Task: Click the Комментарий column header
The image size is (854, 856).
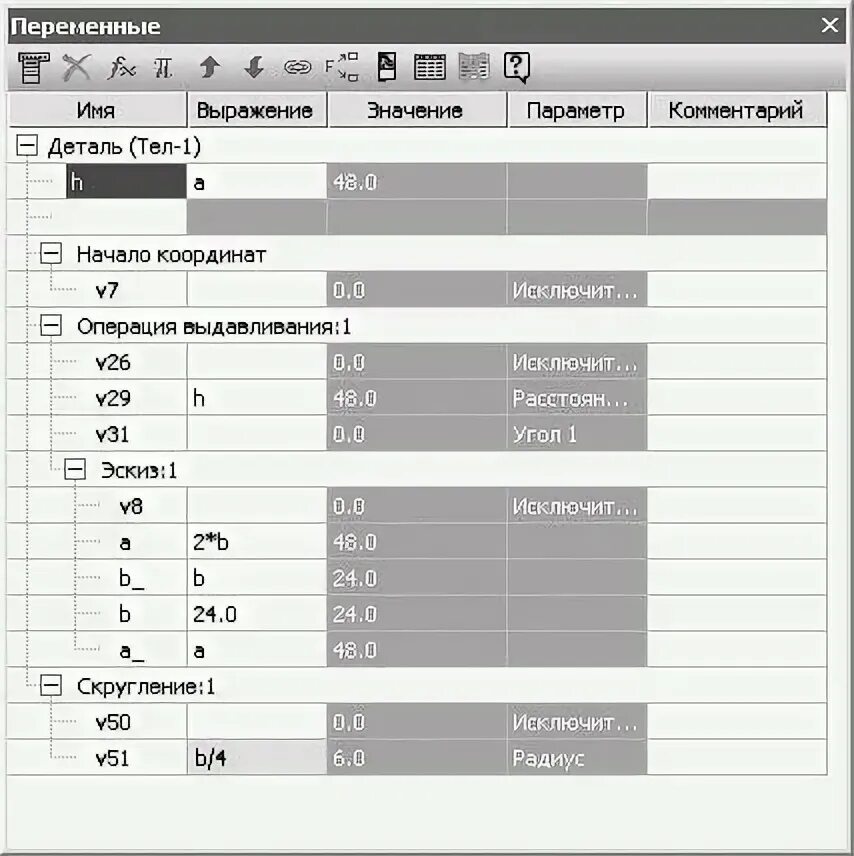Action: coord(737,110)
